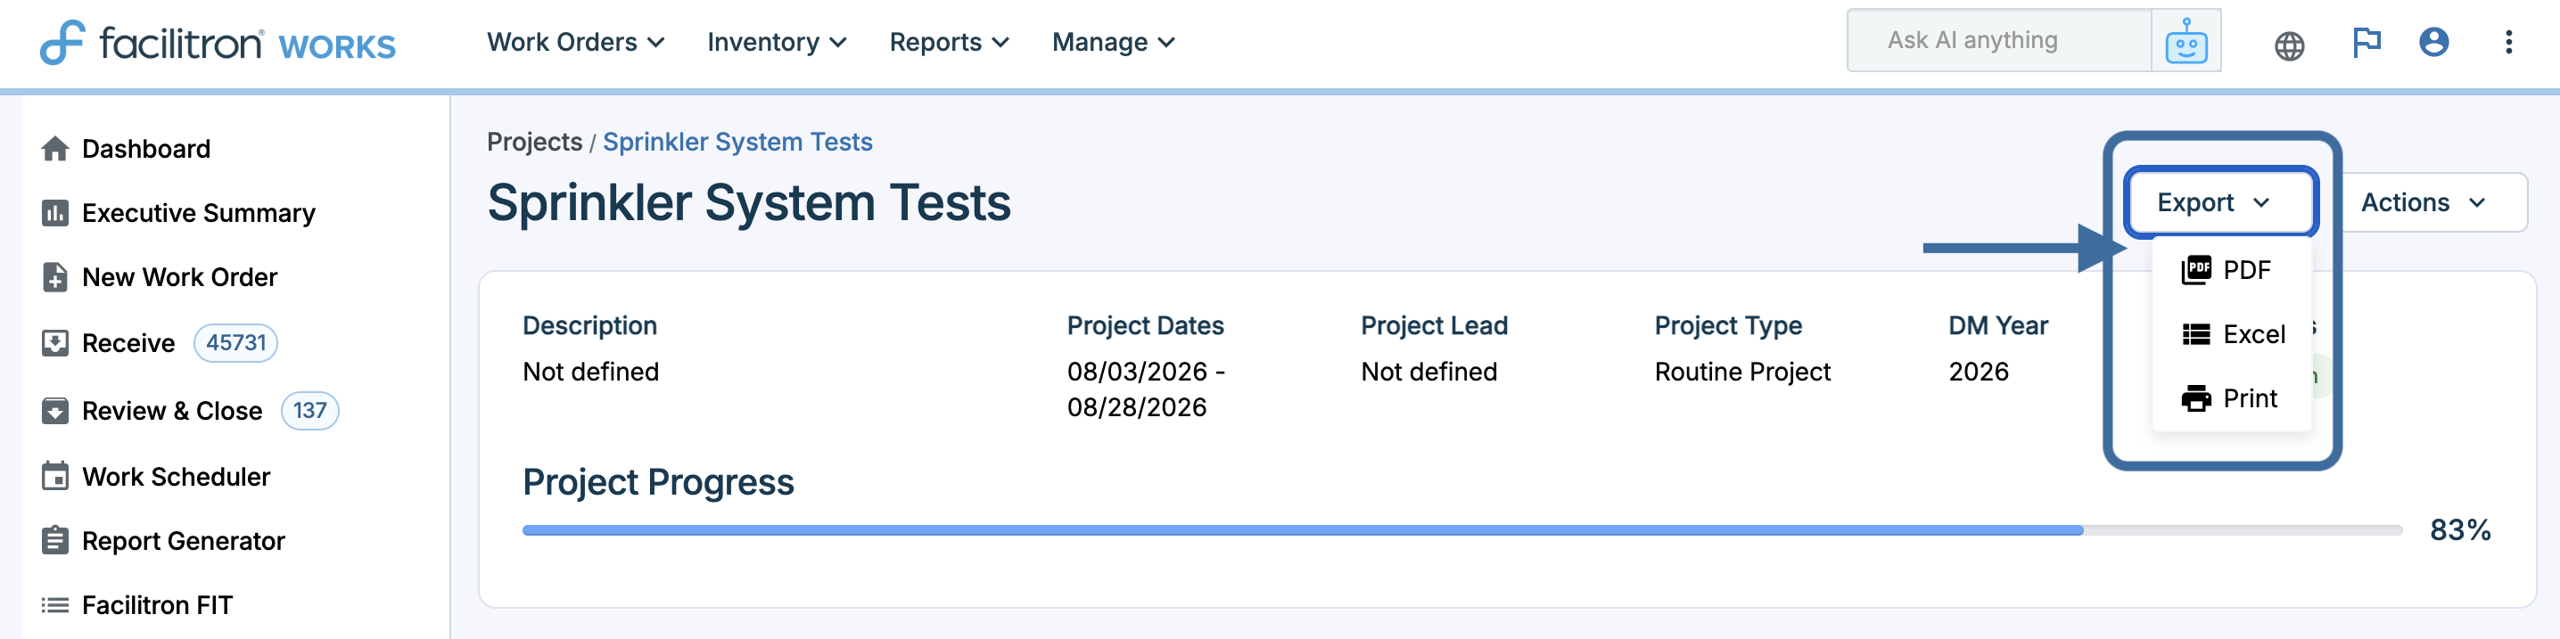Expand the Inventory dropdown menu
The image size is (2560, 639).
tap(777, 42)
